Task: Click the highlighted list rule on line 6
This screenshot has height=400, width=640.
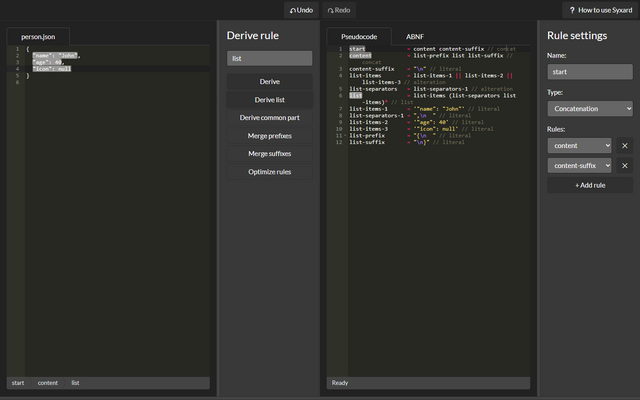Action: click(x=356, y=96)
